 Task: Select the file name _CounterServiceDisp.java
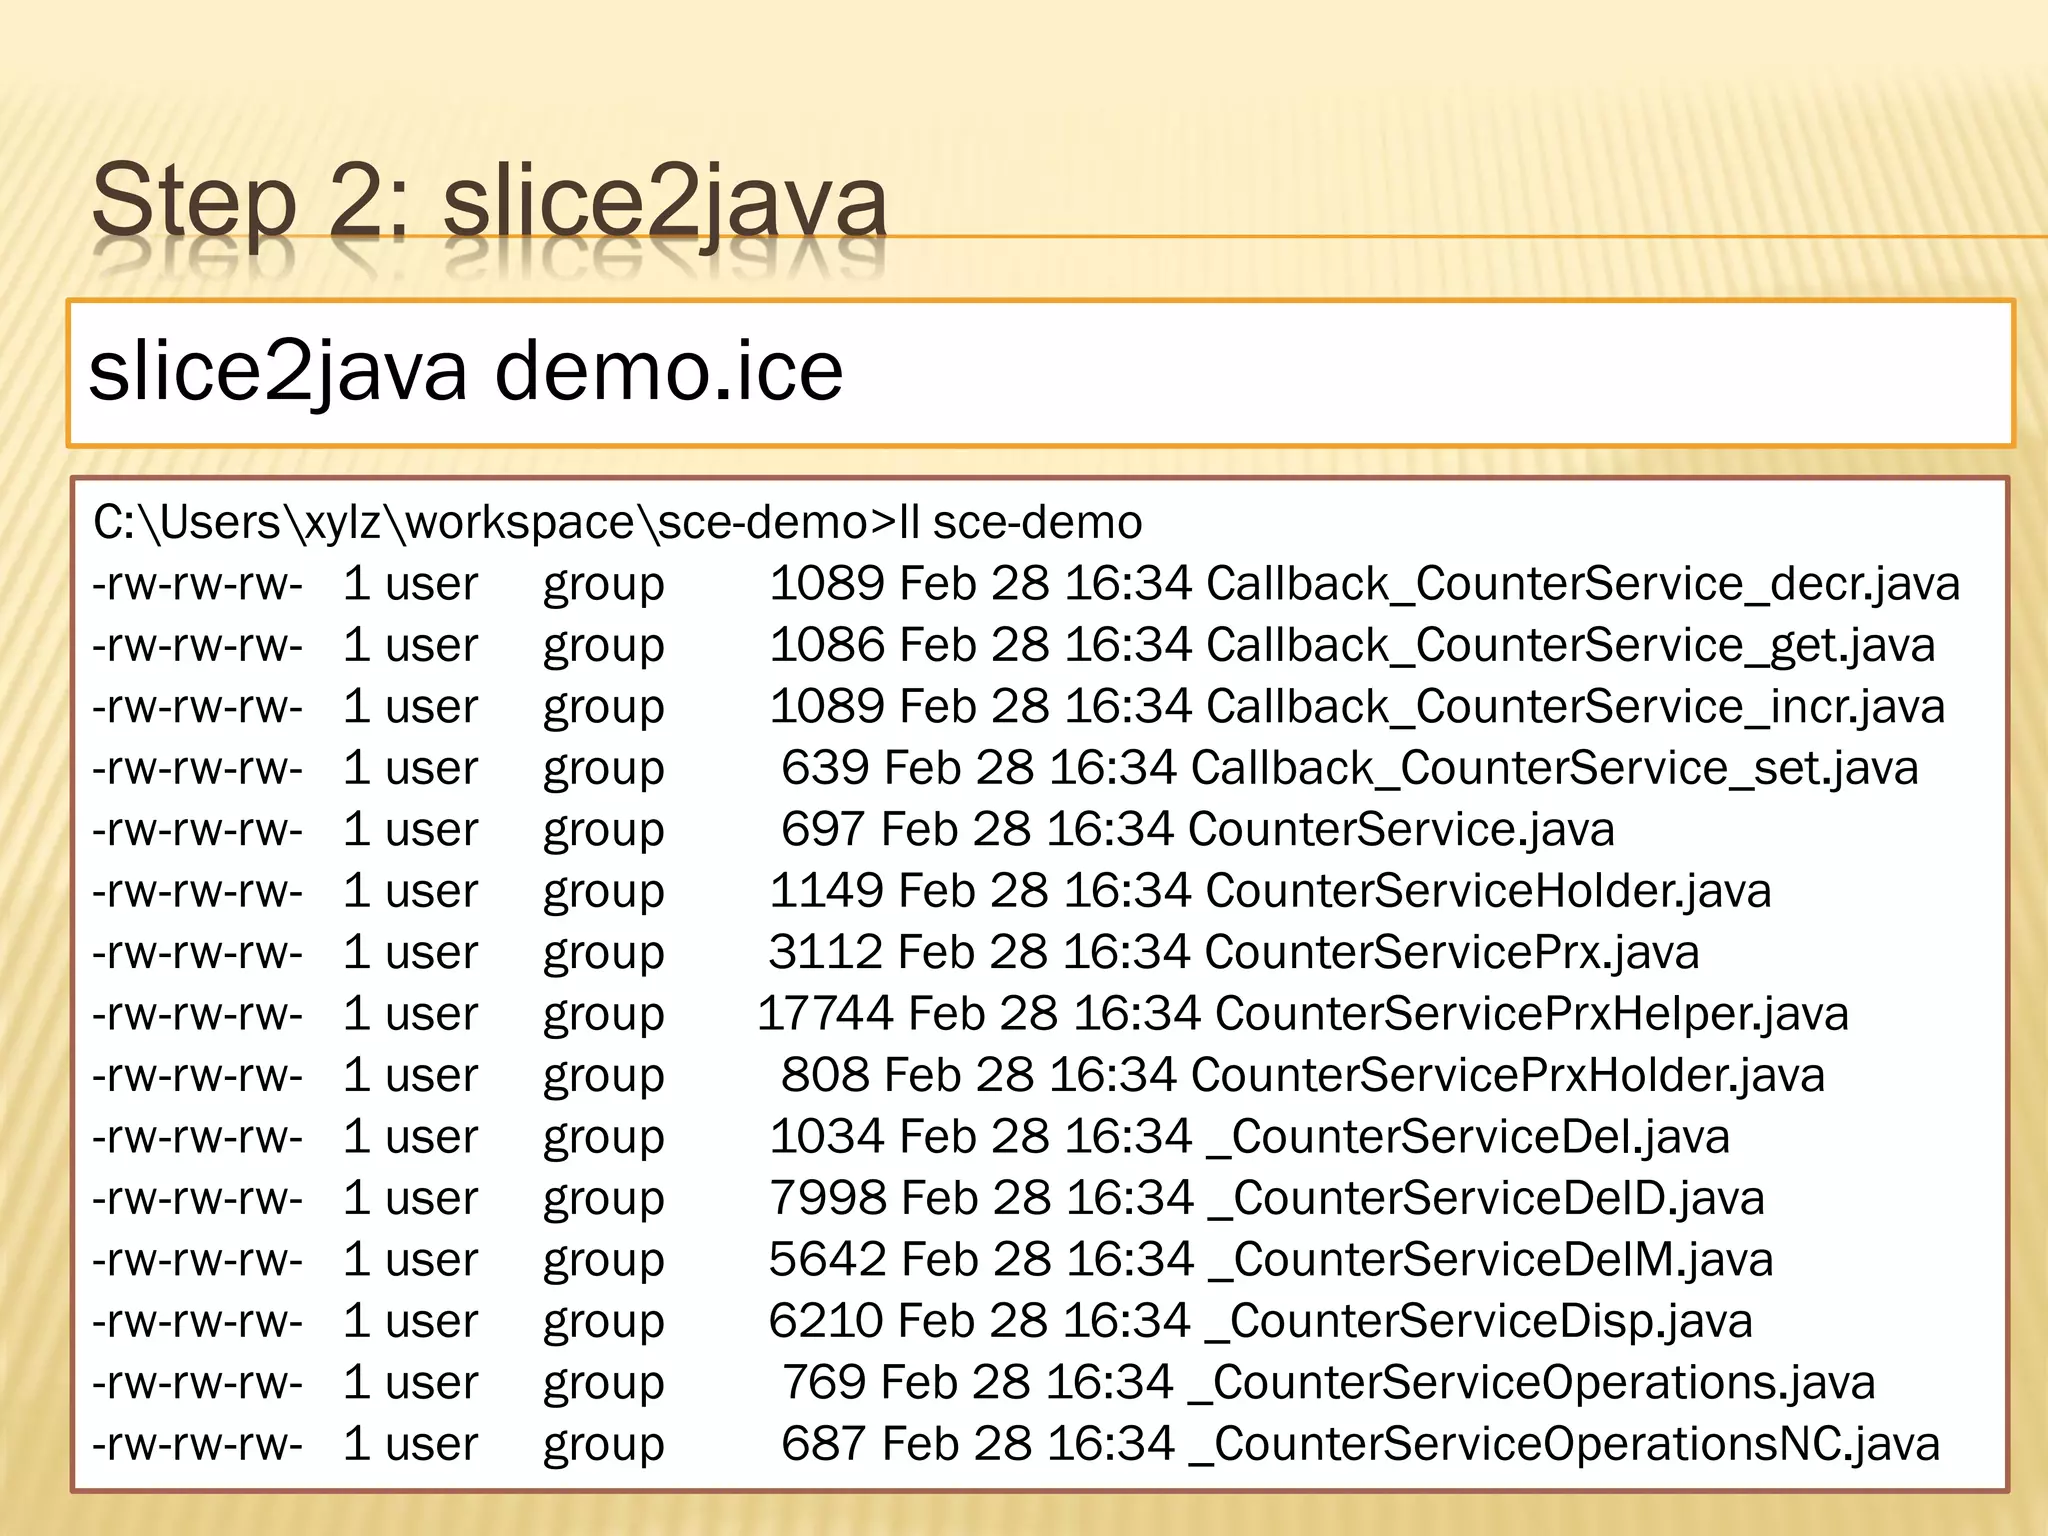[1480, 1322]
